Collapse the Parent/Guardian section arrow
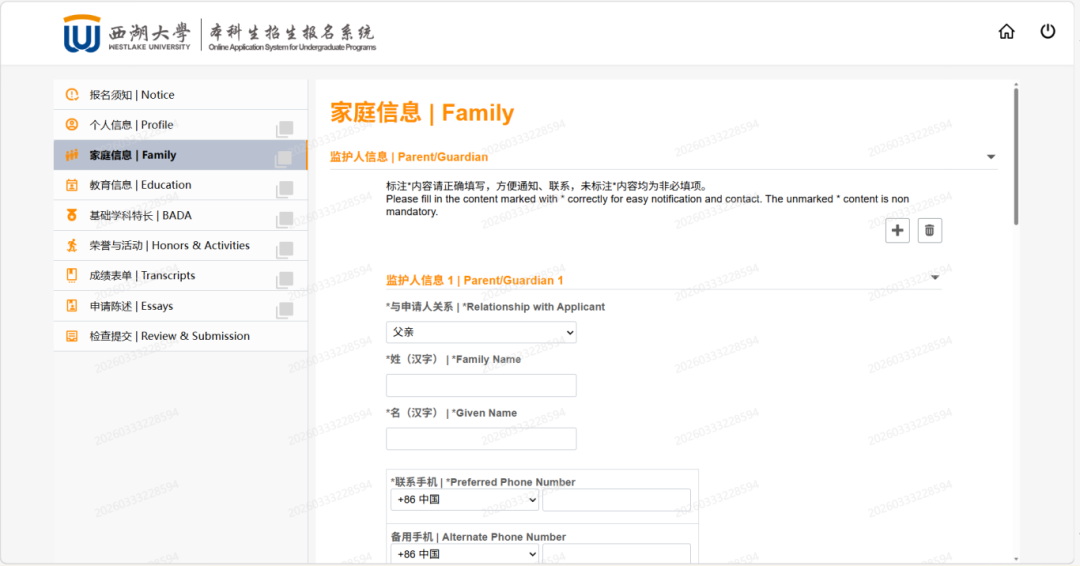Image resolution: width=1080 pixels, height=566 pixels. coord(990,157)
